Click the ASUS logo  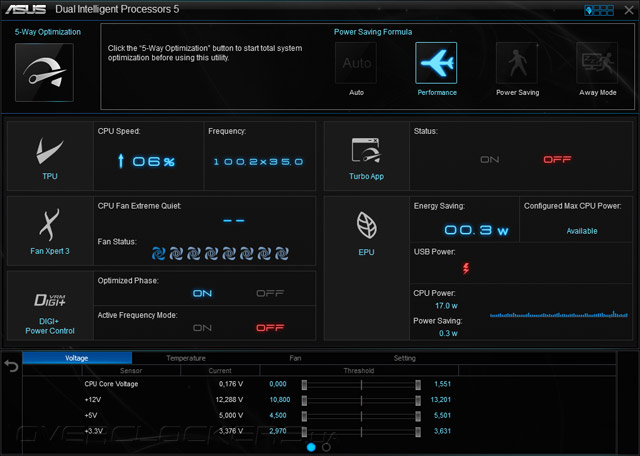pos(26,9)
